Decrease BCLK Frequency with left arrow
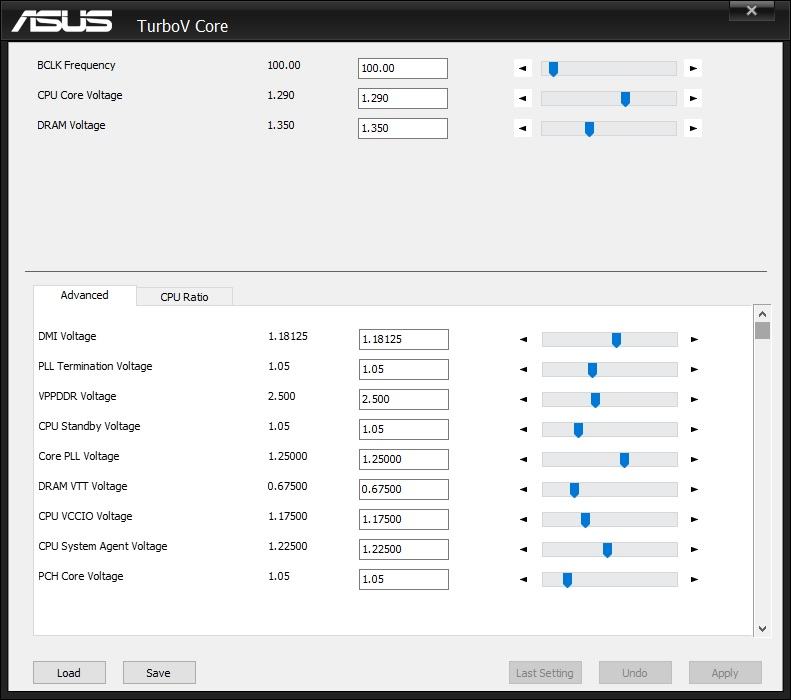 coord(523,68)
